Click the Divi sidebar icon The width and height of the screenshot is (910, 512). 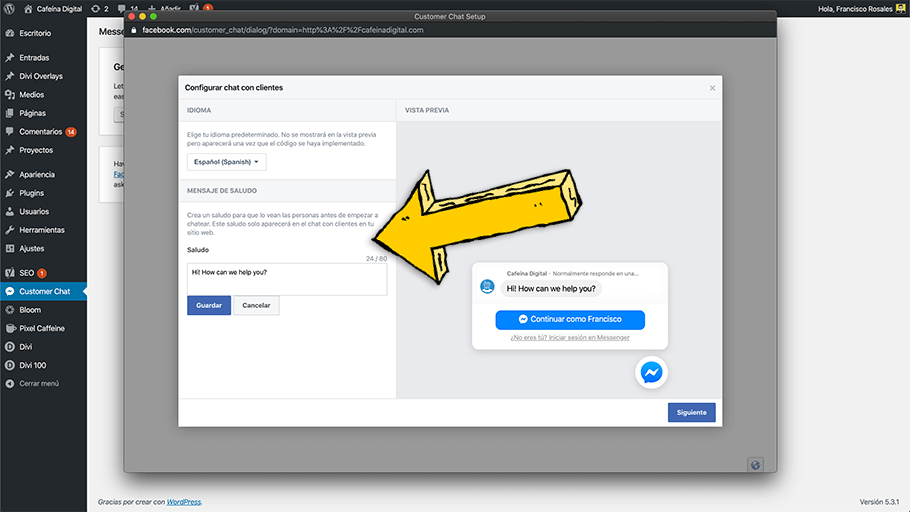click(9, 347)
